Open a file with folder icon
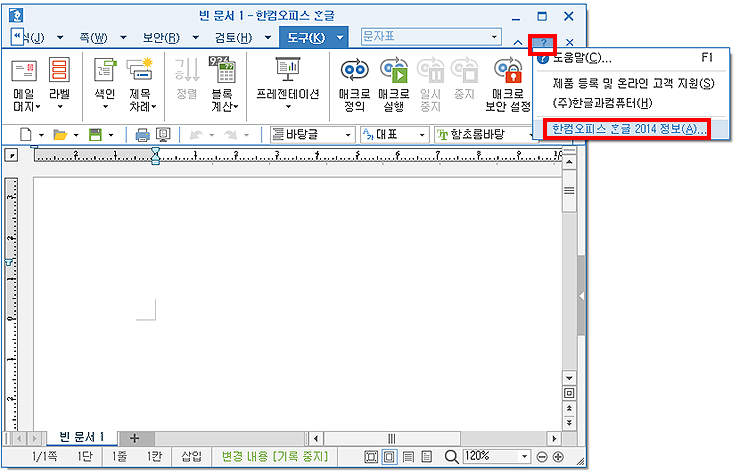740x473 pixels. 60,135
